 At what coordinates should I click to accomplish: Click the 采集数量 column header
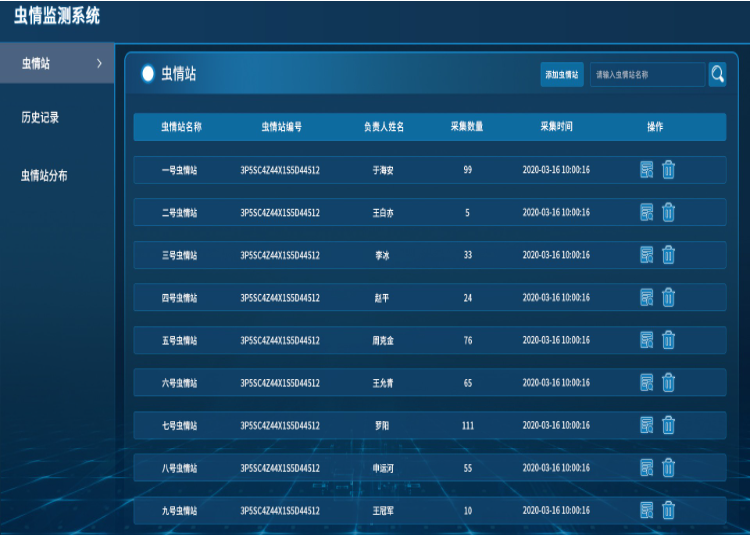[467, 127]
